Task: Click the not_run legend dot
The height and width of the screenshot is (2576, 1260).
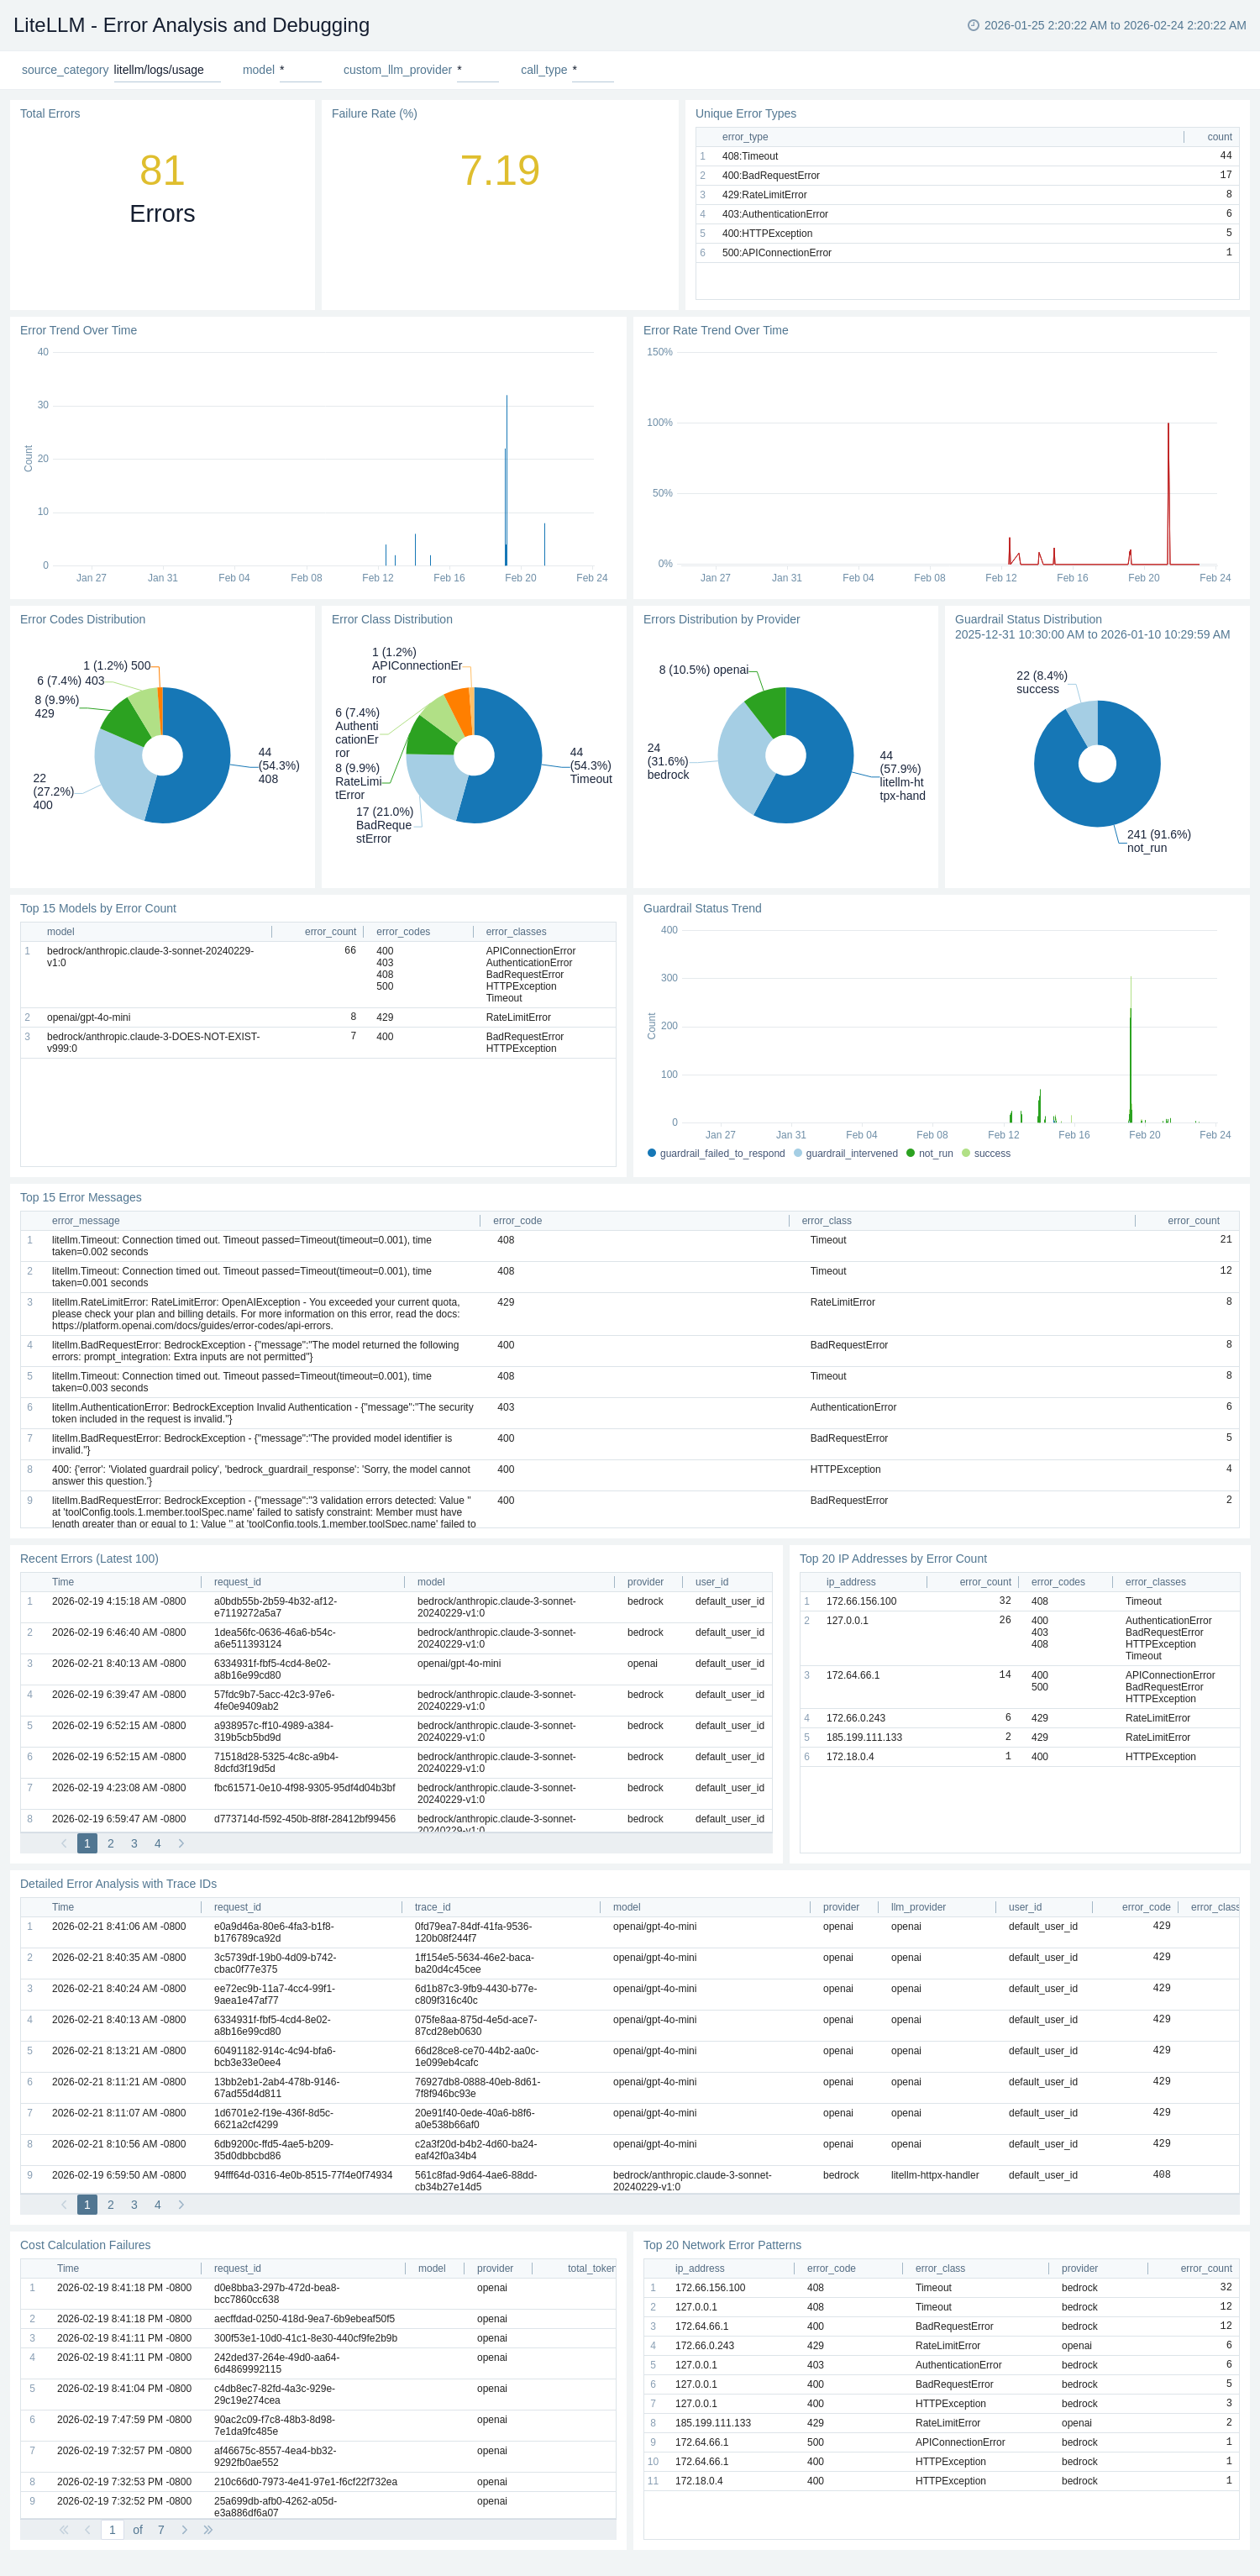Action: [x=911, y=1153]
